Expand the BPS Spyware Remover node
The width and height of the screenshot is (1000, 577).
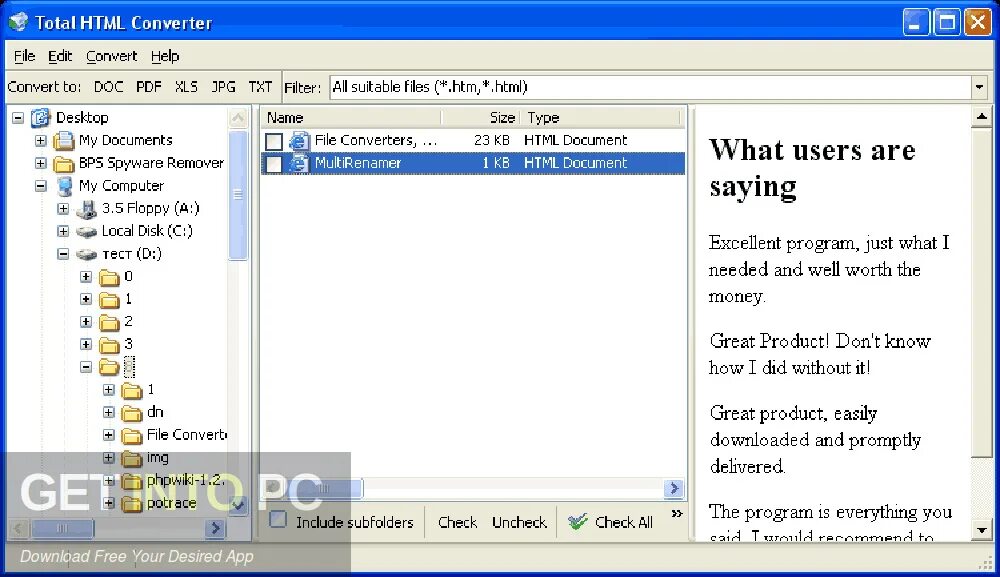[41, 163]
